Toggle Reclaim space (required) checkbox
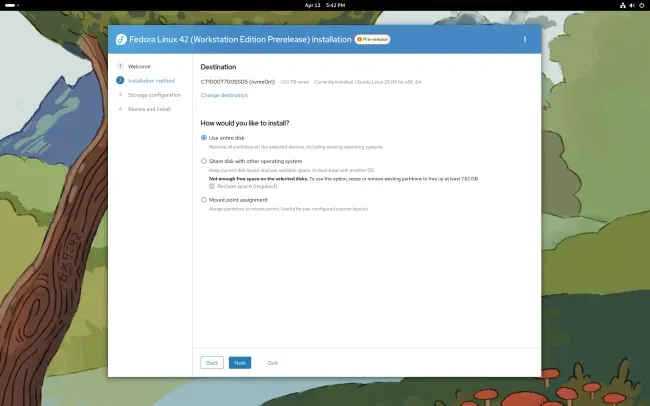 [x=212, y=186]
